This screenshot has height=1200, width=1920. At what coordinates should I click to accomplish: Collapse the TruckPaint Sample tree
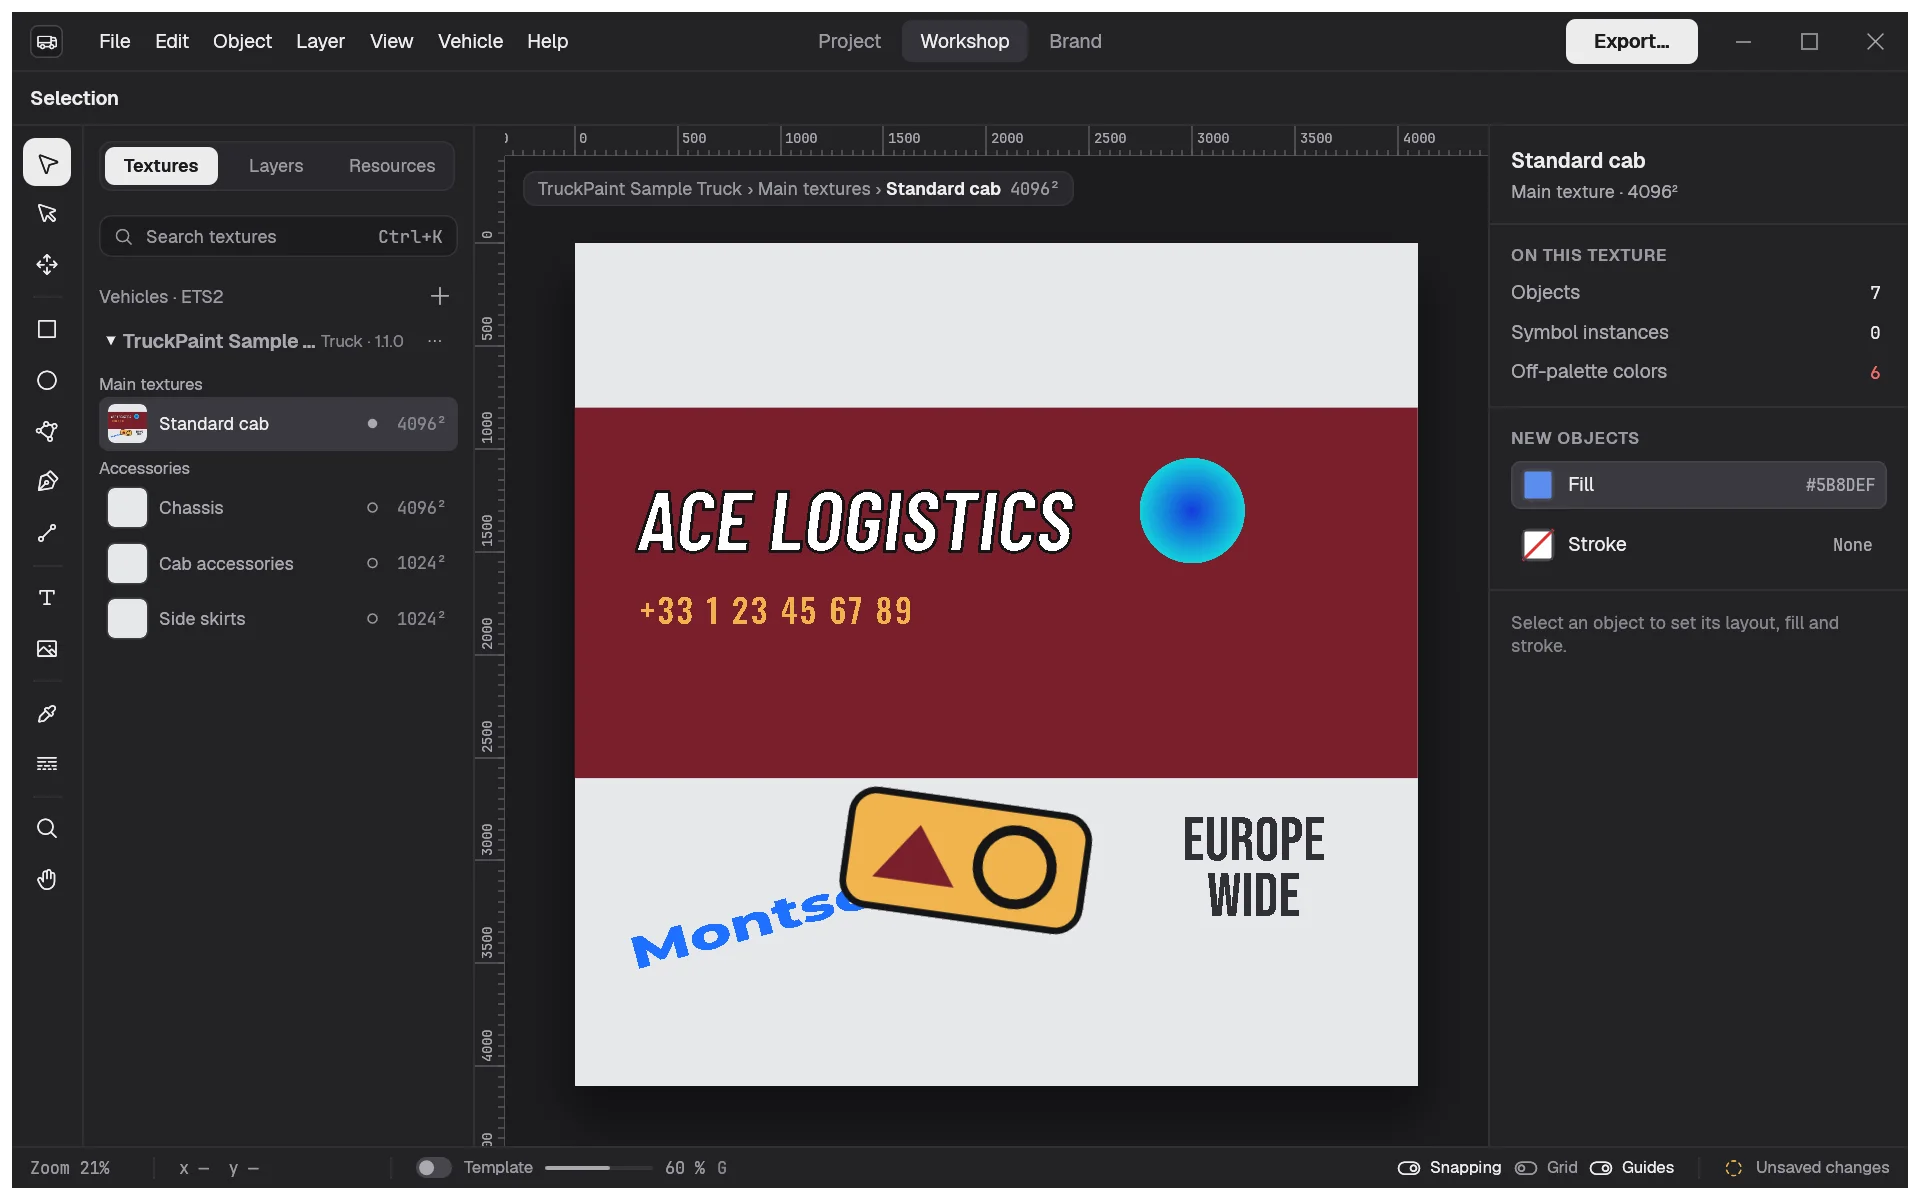coord(110,341)
